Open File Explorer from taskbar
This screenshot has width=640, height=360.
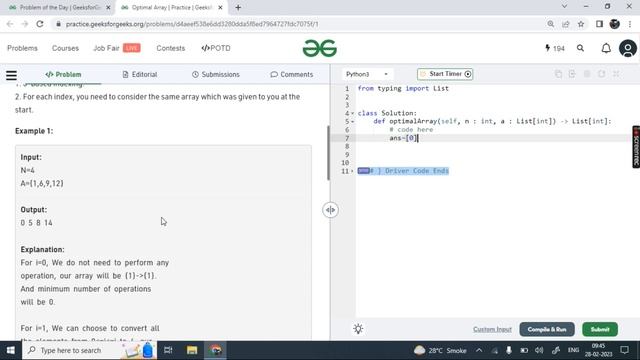click(192, 350)
